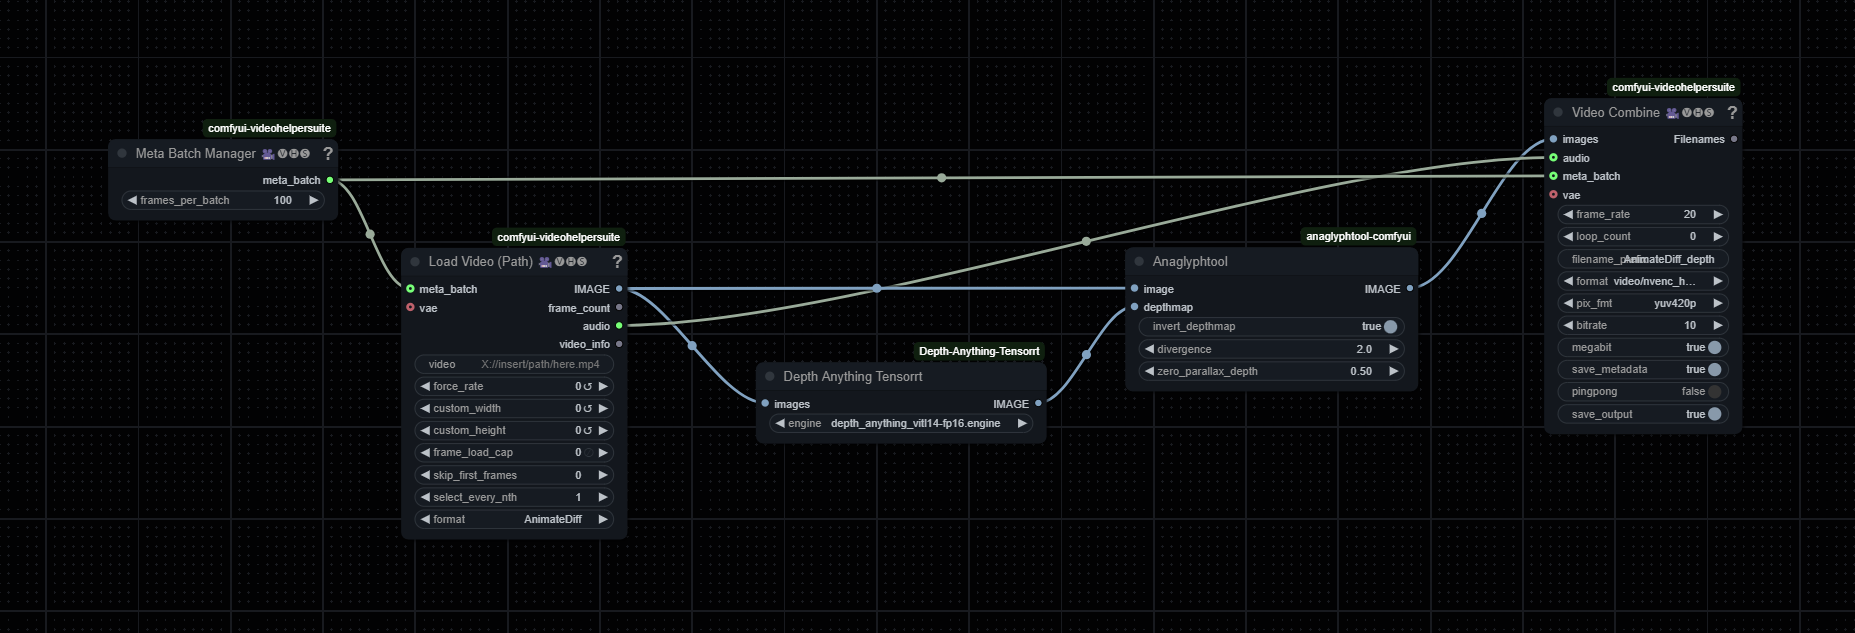Collapse the Depth Anything Tensorrt node dot
Image resolution: width=1855 pixels, height=633 pixels.
(x=769, y=376)
